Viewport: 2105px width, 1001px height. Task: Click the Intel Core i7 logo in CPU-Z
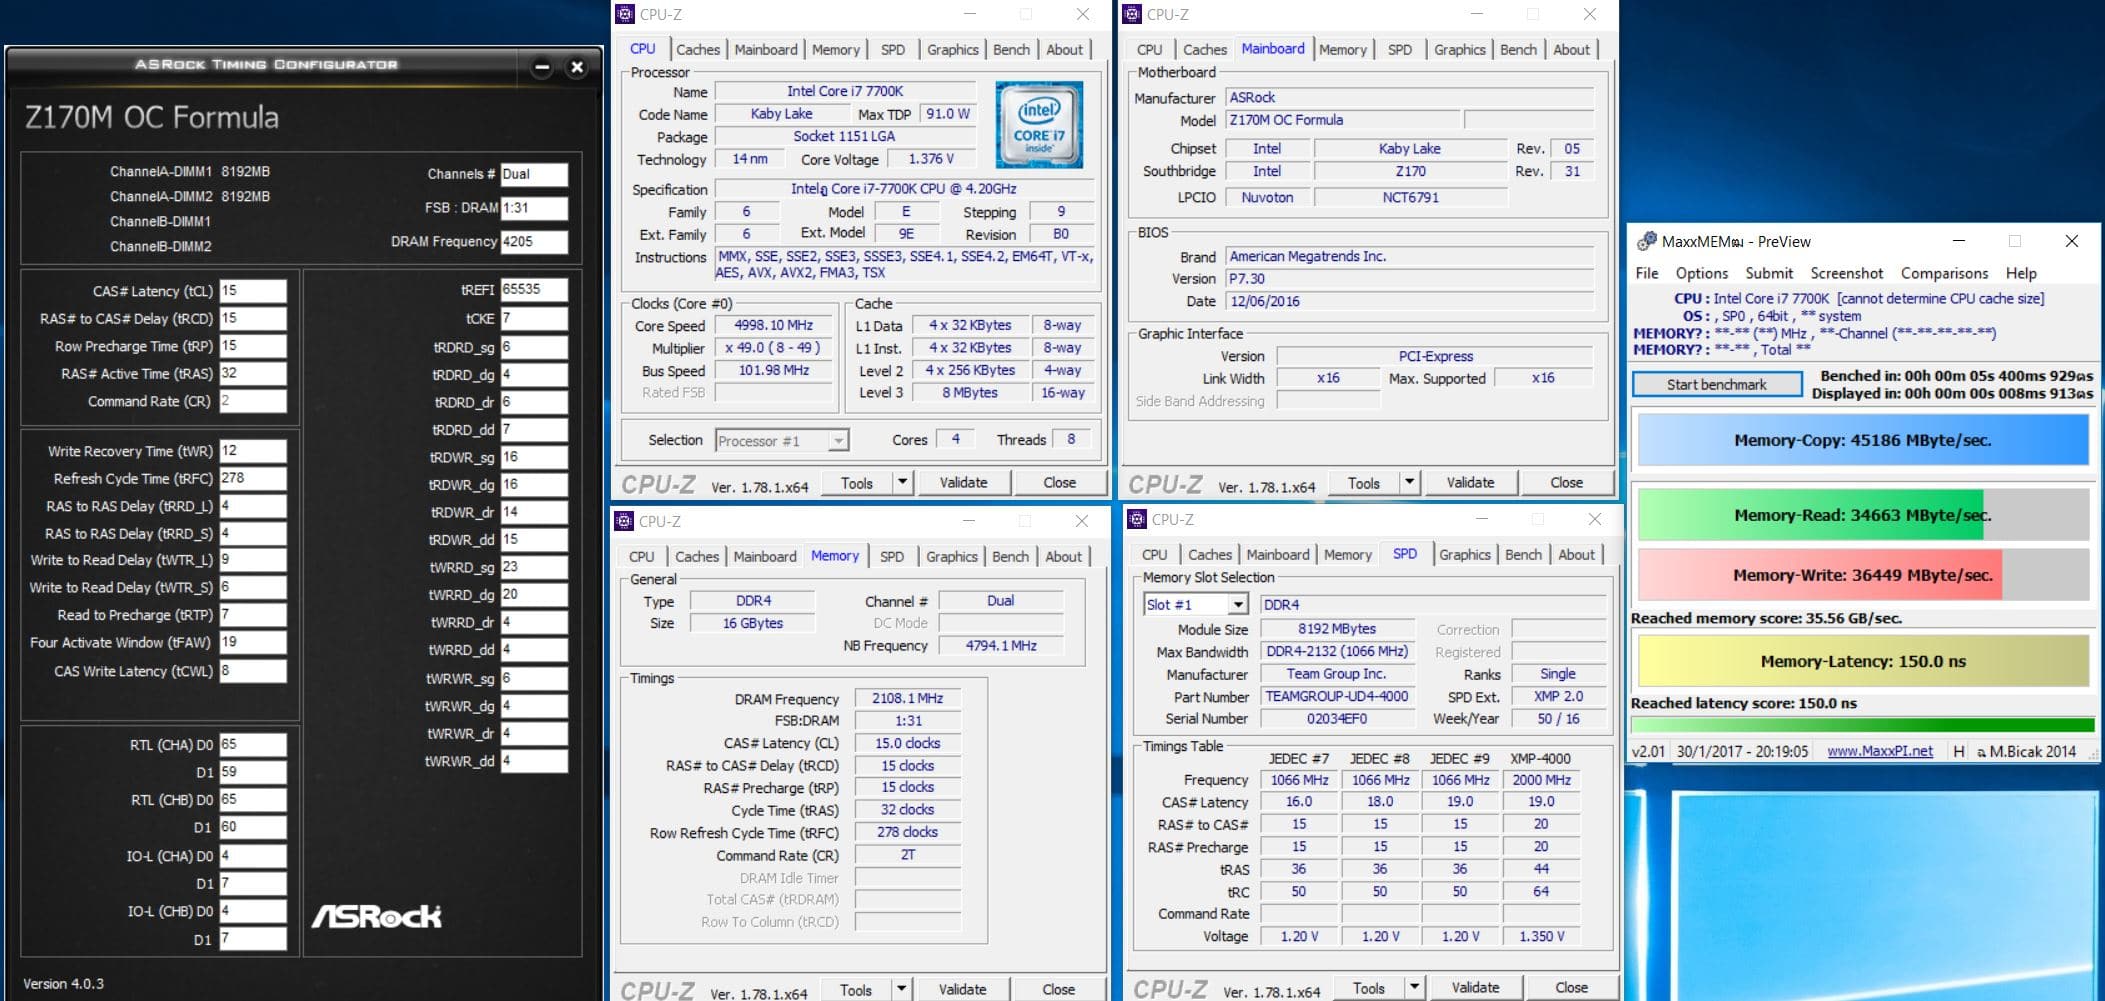1039,125
